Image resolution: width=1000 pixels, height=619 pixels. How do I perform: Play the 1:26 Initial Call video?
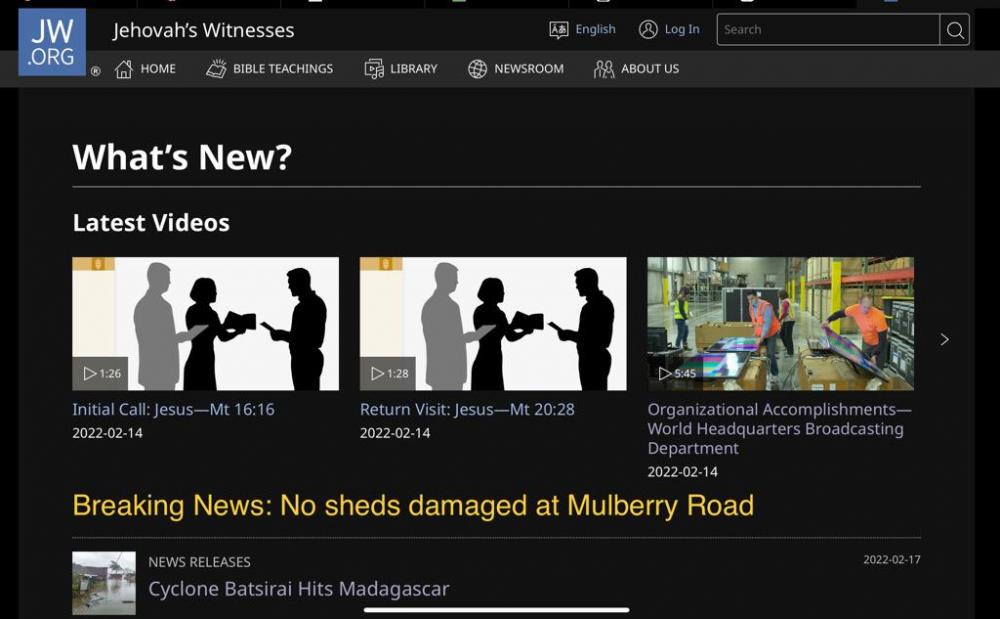click(x=205, y=323)
